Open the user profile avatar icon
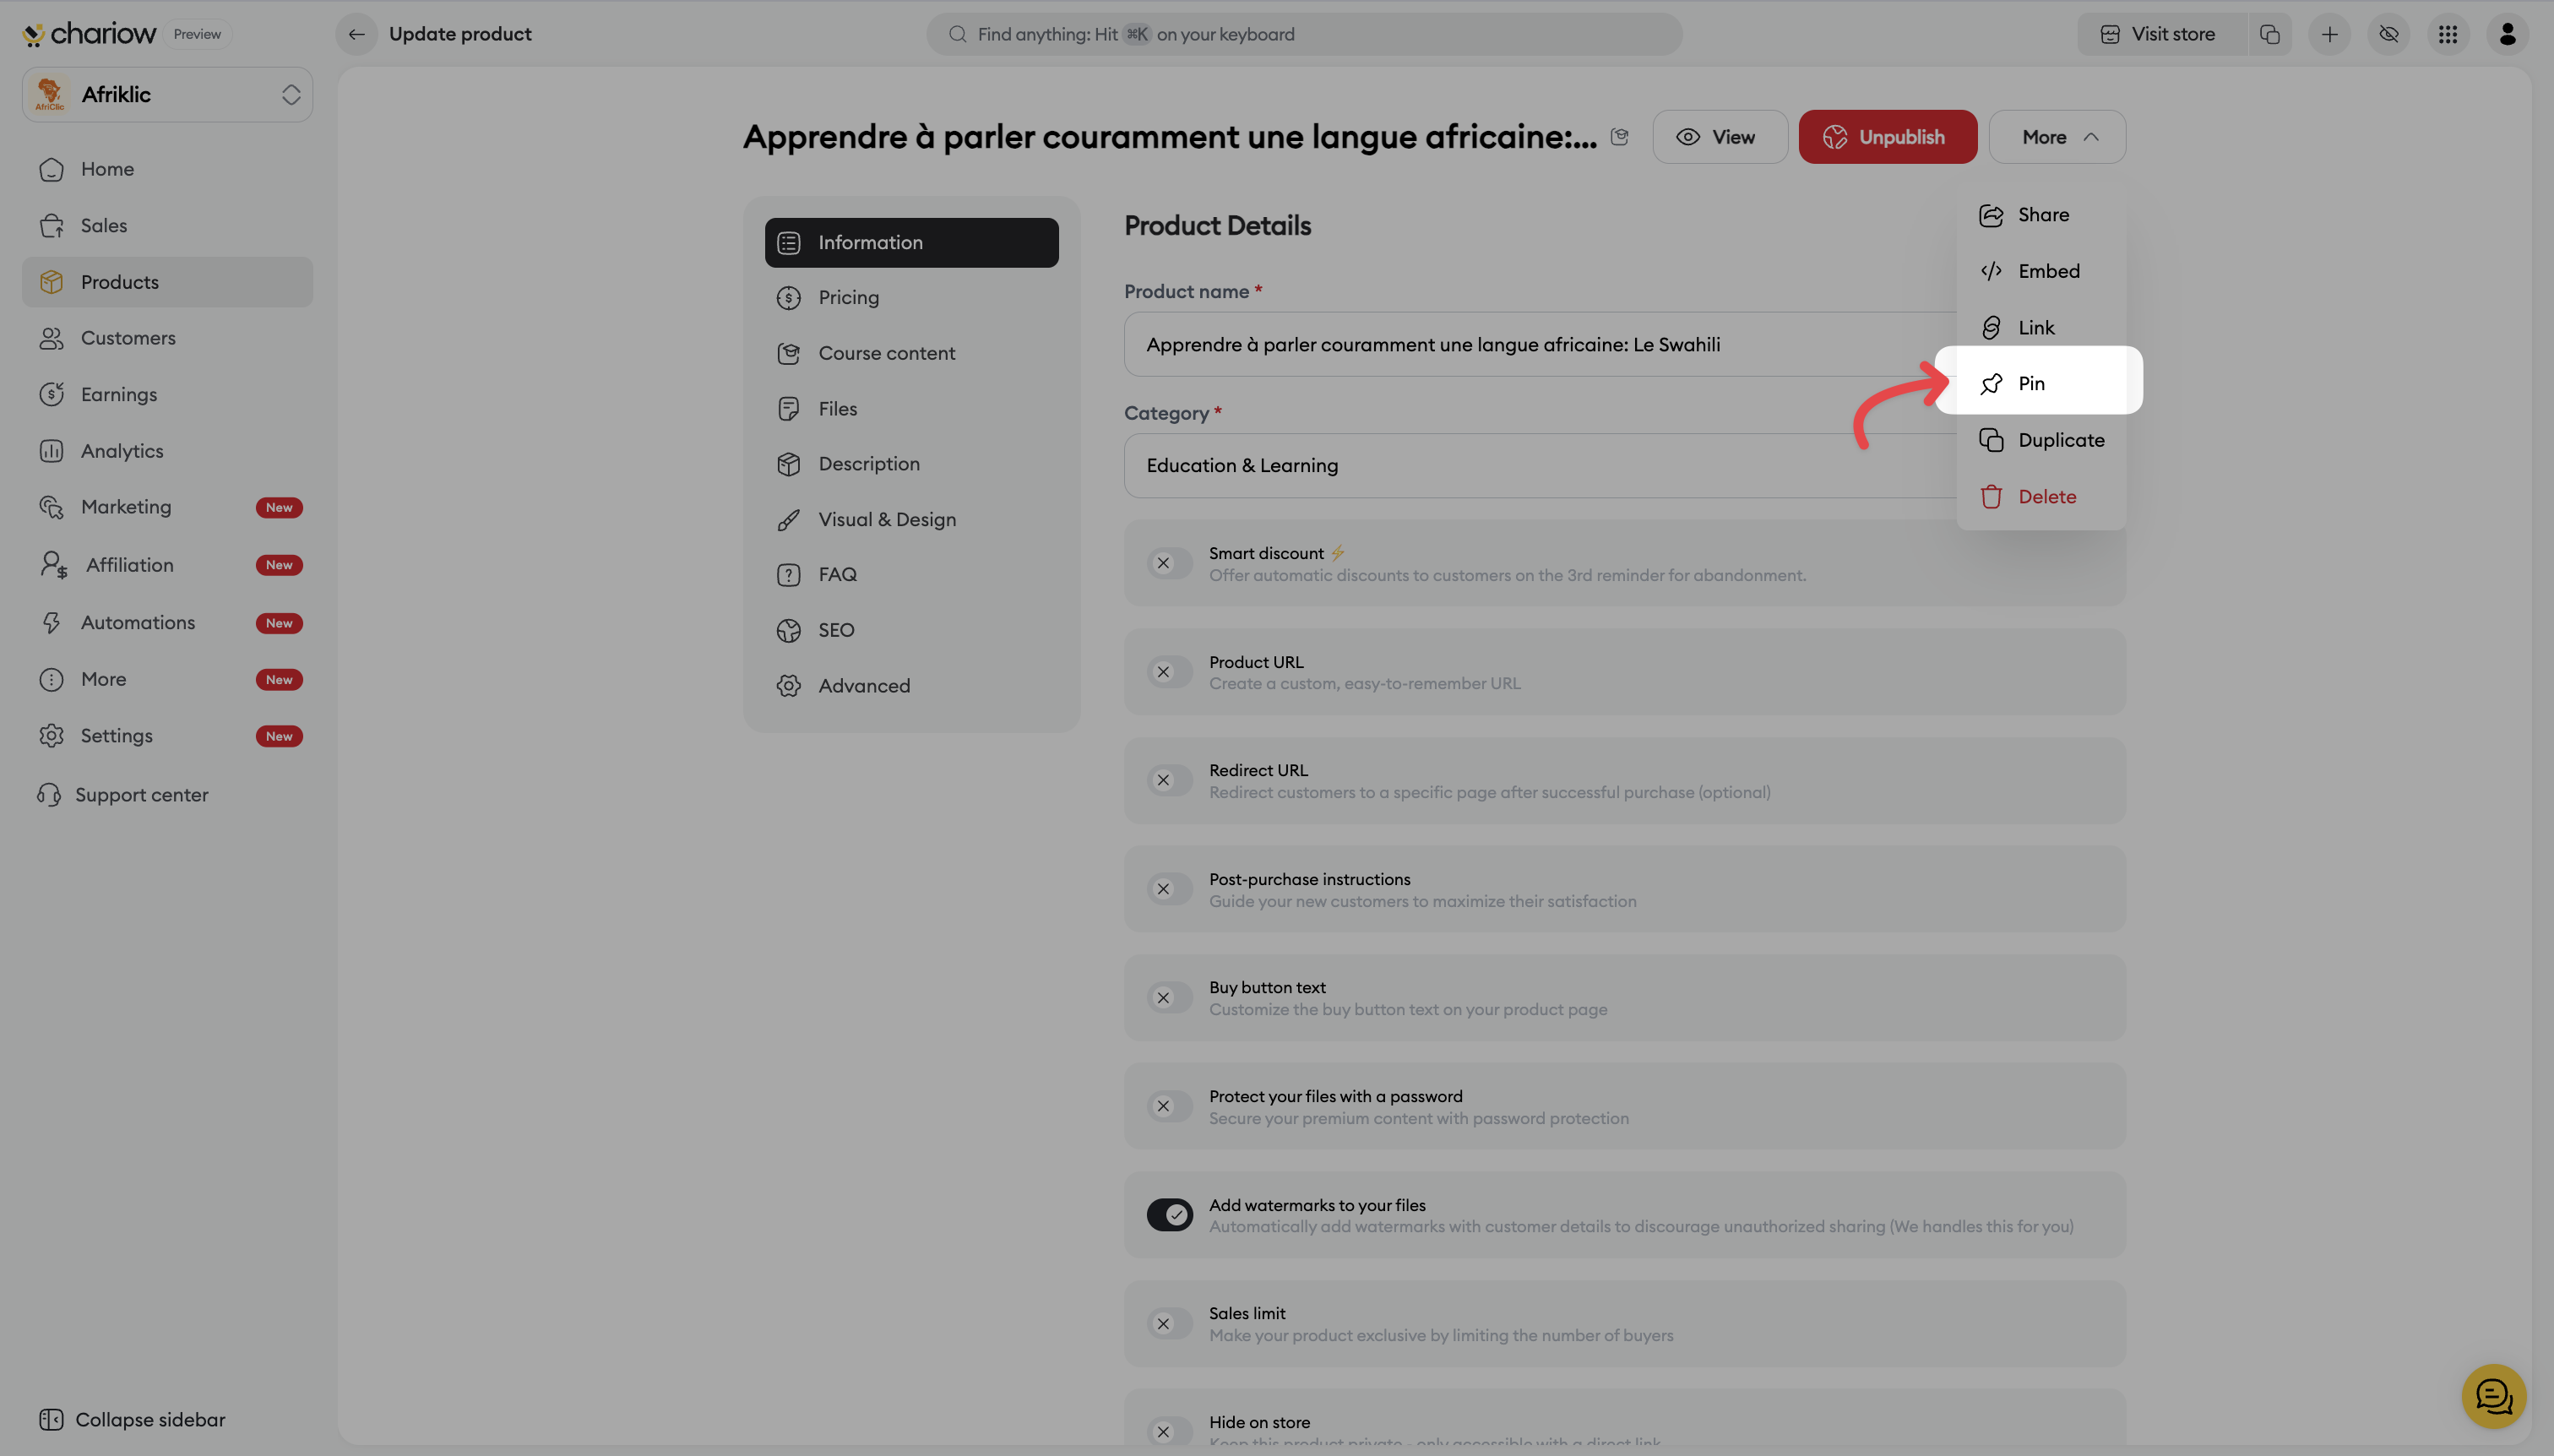The image size is (2554, 1456). [2506, 34]
